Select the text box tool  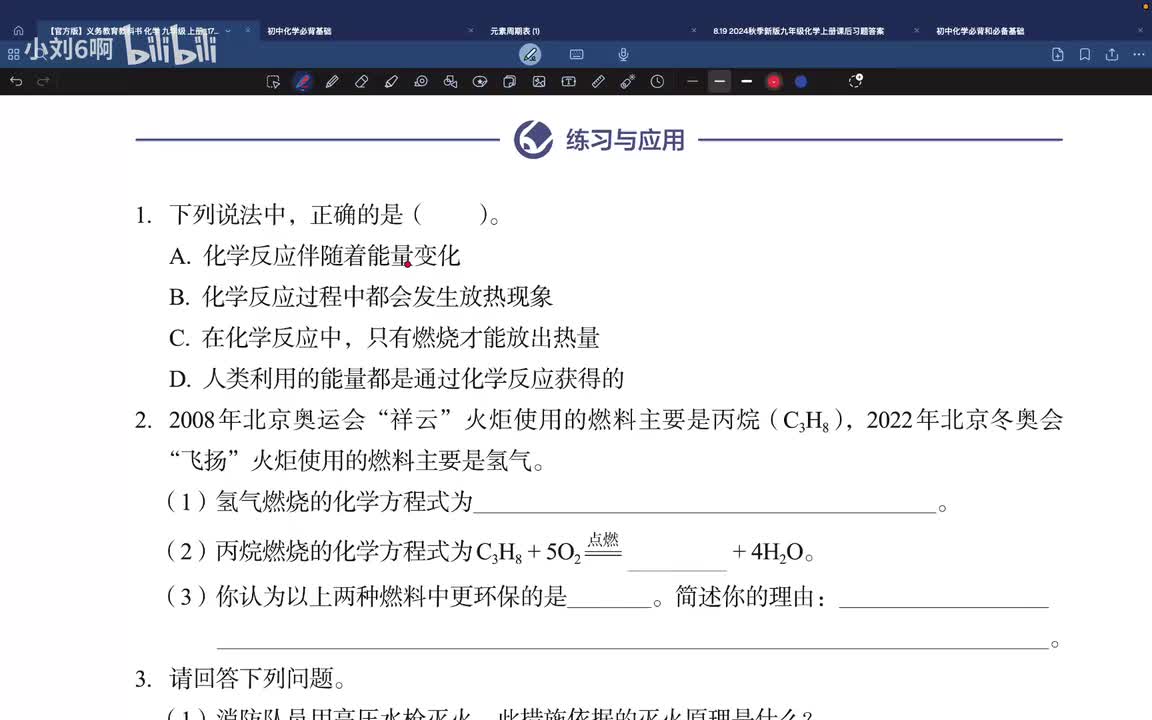[x=569, y=82]
